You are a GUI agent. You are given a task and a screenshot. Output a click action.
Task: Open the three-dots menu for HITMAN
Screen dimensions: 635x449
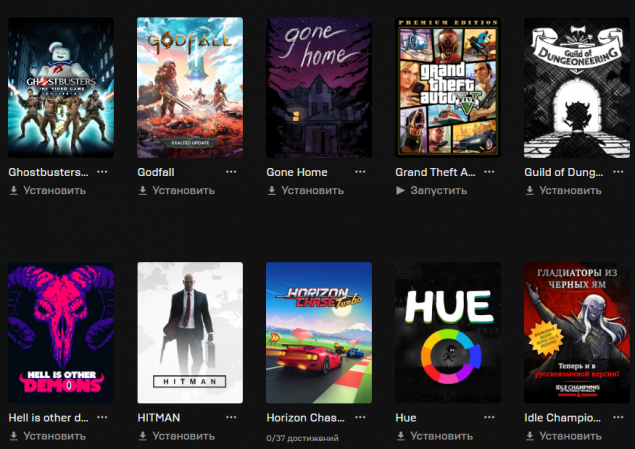tap(231, 417)
